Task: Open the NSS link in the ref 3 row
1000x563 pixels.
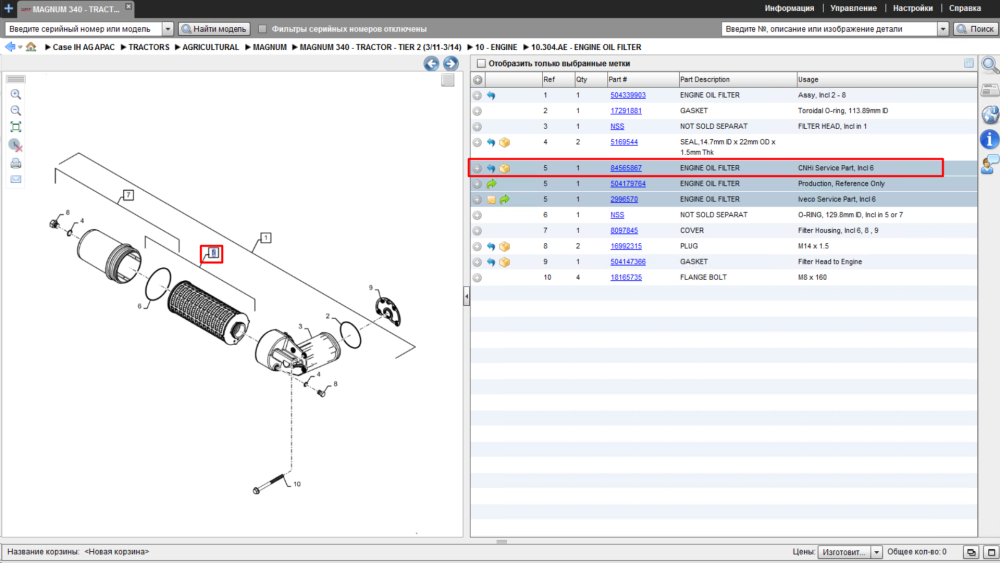Action: pyautogui.click(x=617, y=126)
